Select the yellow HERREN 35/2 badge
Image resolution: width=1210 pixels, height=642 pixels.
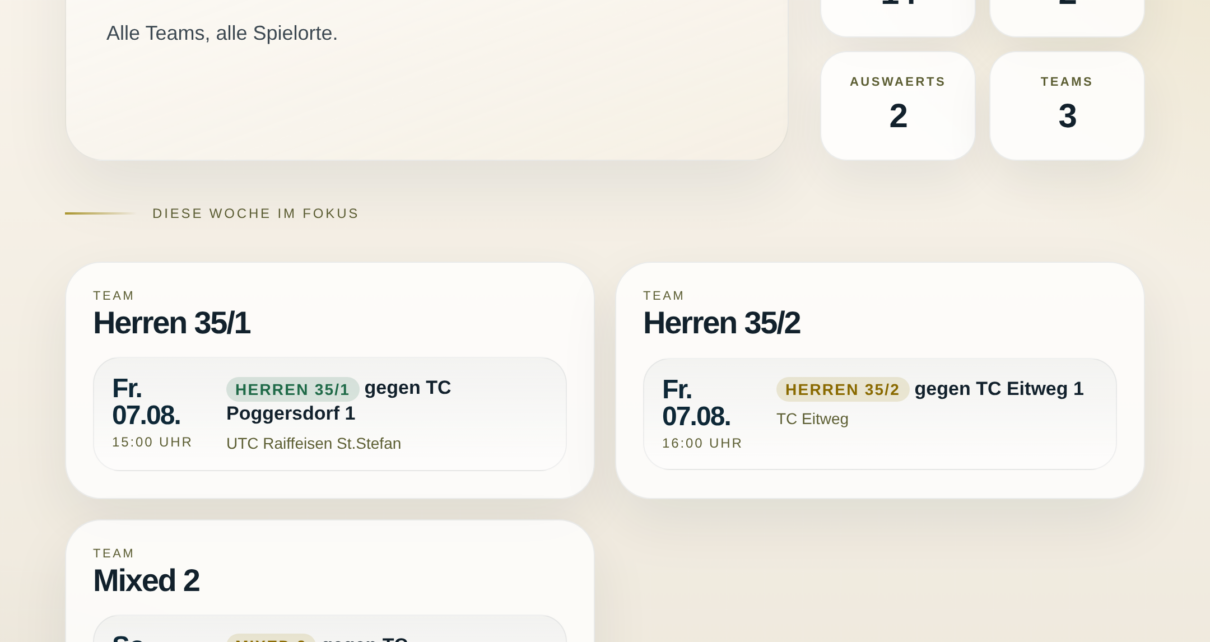[842, 389]
